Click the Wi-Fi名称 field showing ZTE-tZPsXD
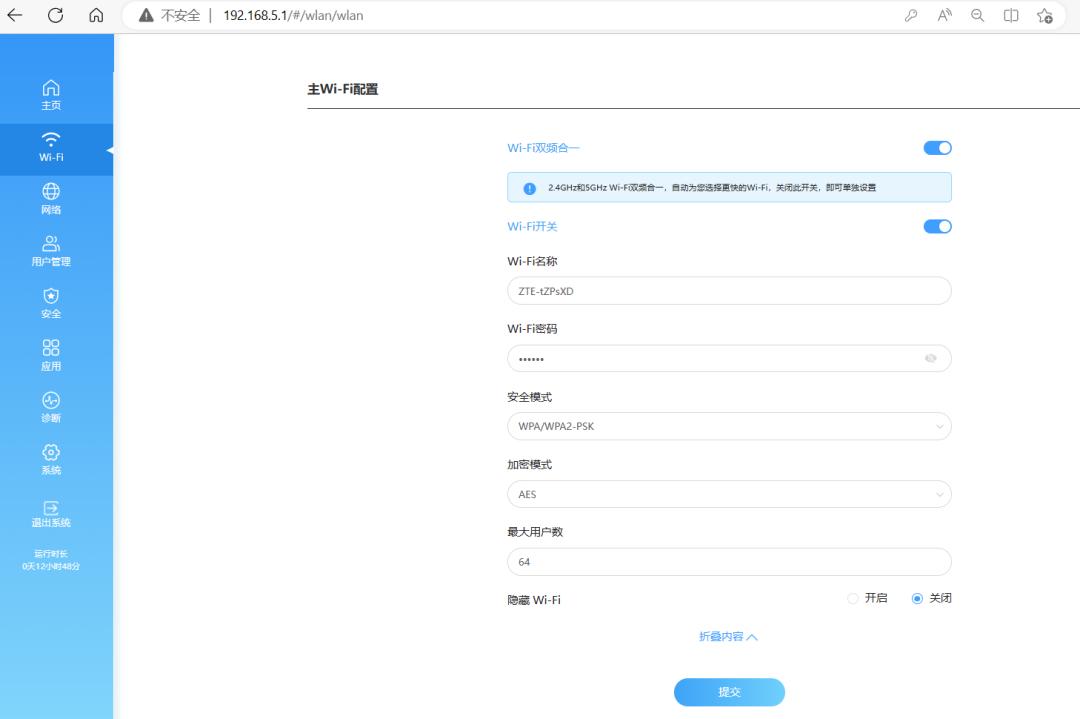Image resolution: width=1080 pixels, height=719 pixels. (x=728, y=290)
